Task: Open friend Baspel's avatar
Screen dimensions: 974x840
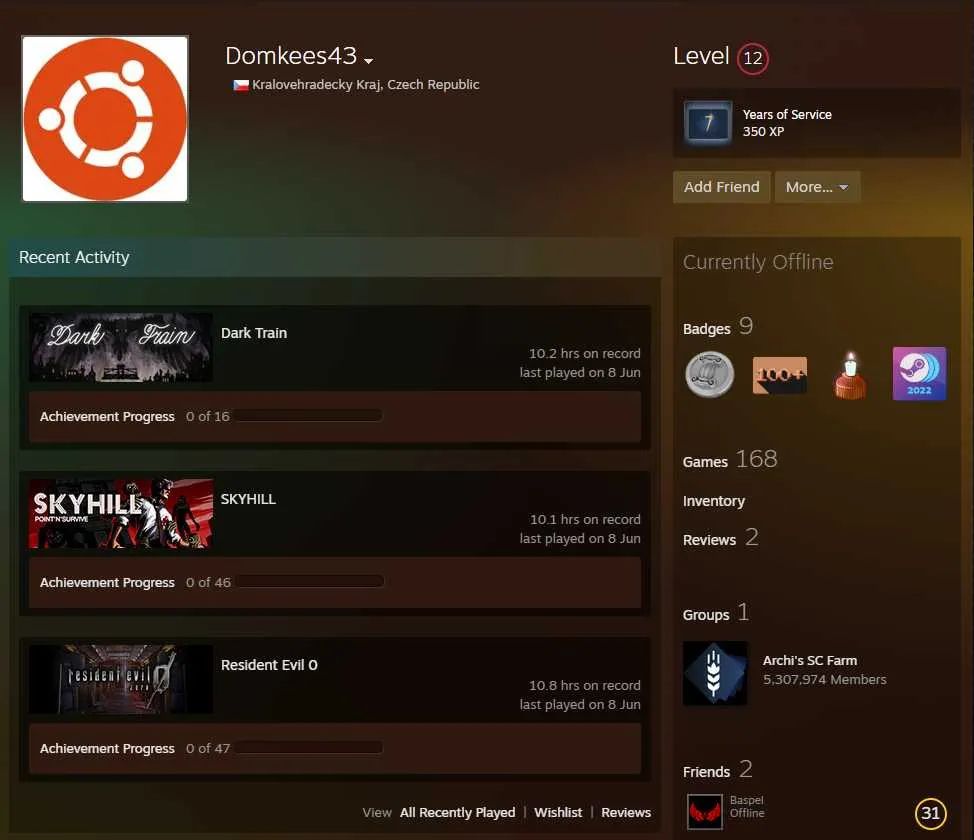Action: point(705,812)
